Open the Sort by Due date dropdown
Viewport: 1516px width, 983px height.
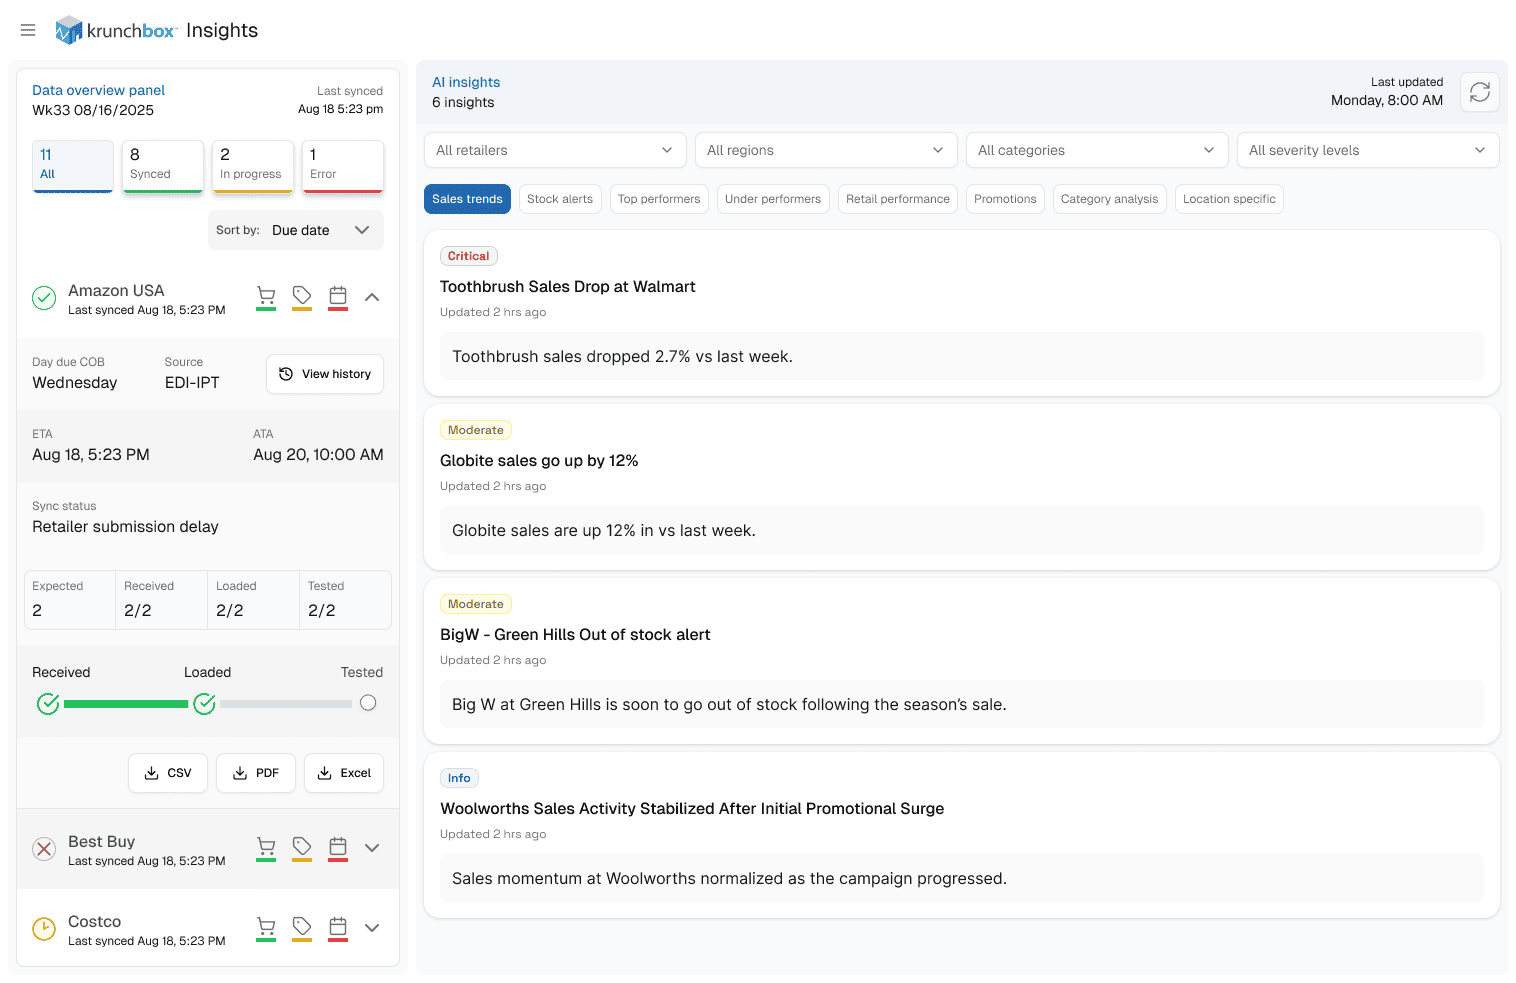point(296,230)
